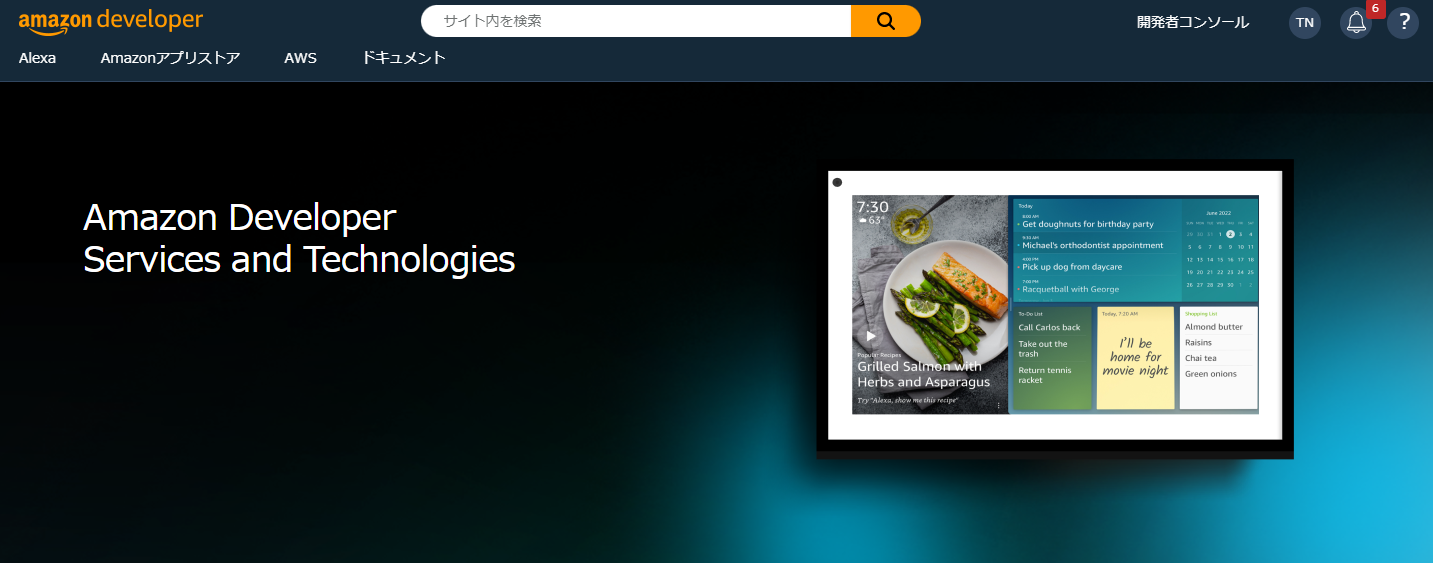
Task: Expand the AWS navigation menu
Action: pyautogui.click(x=300, y=58)
